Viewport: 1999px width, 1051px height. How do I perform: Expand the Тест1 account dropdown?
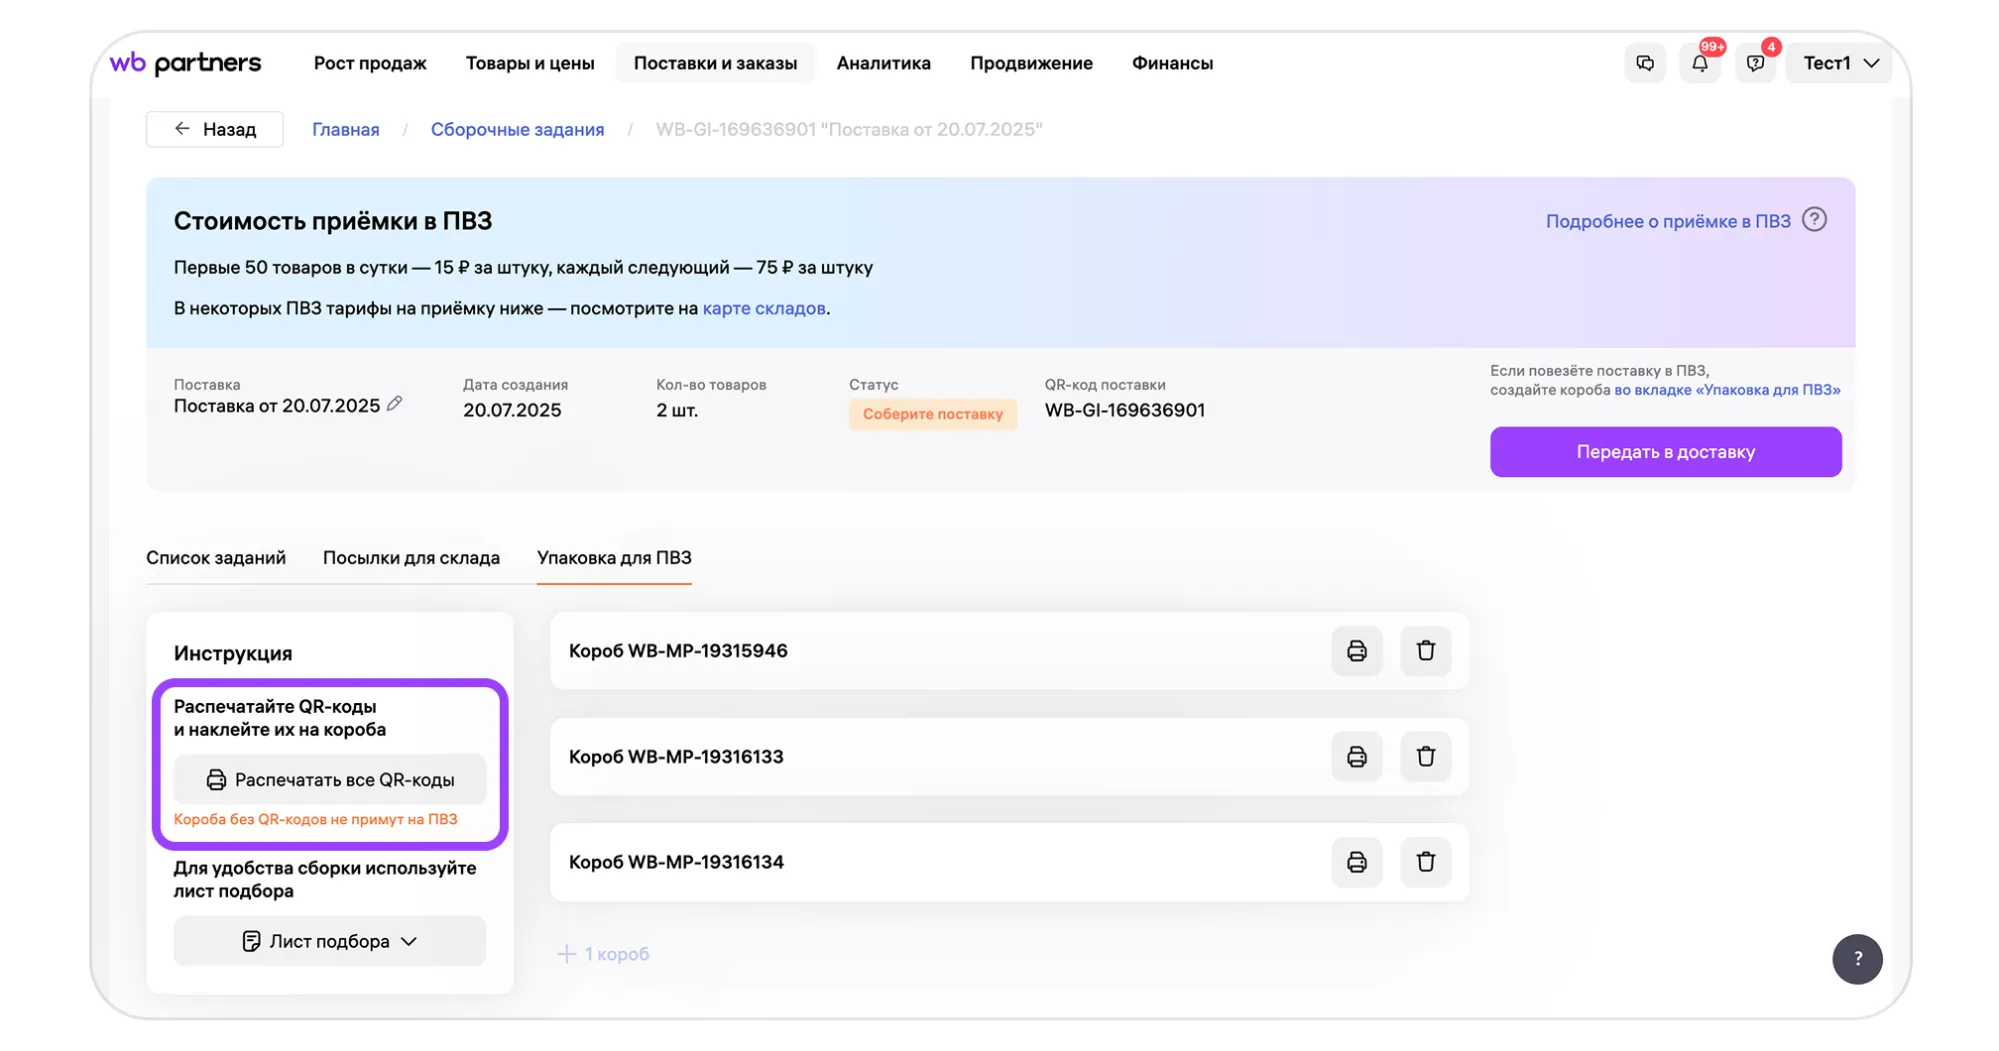[x=1840, y=64]
